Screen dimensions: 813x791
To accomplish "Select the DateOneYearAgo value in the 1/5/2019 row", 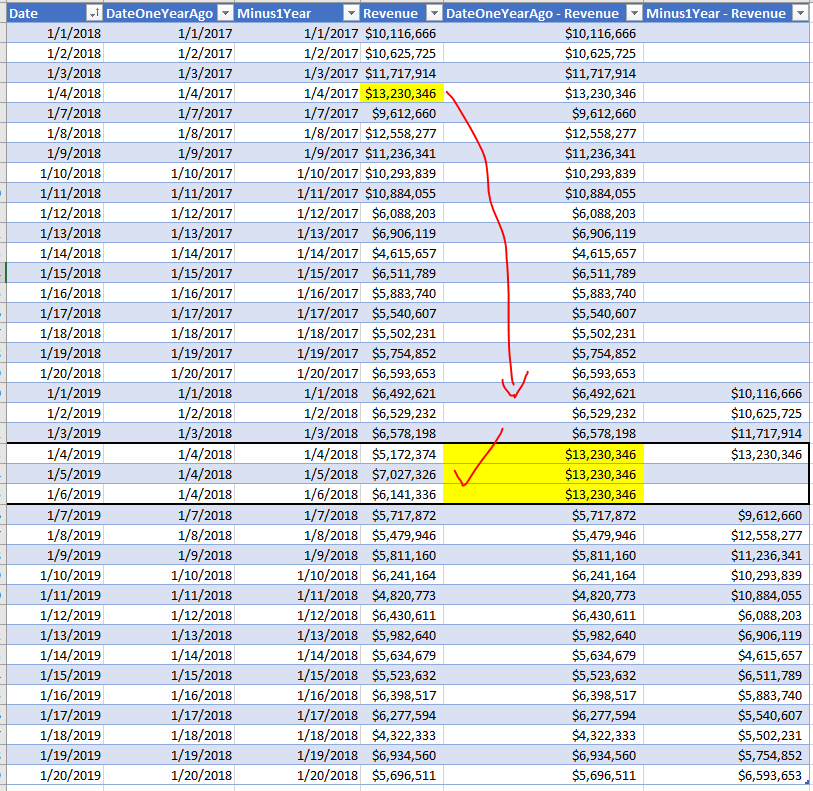I will pos(169,474).
